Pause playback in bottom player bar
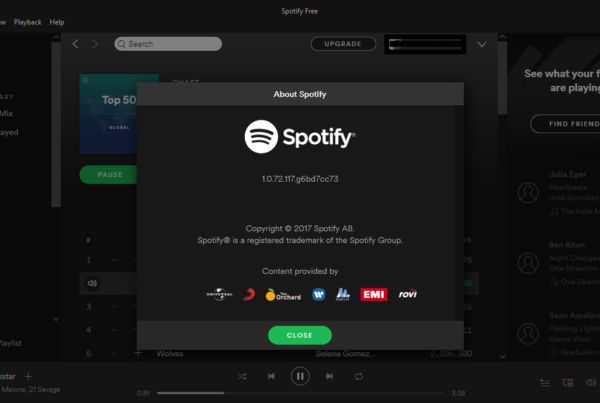 [300, 376]
